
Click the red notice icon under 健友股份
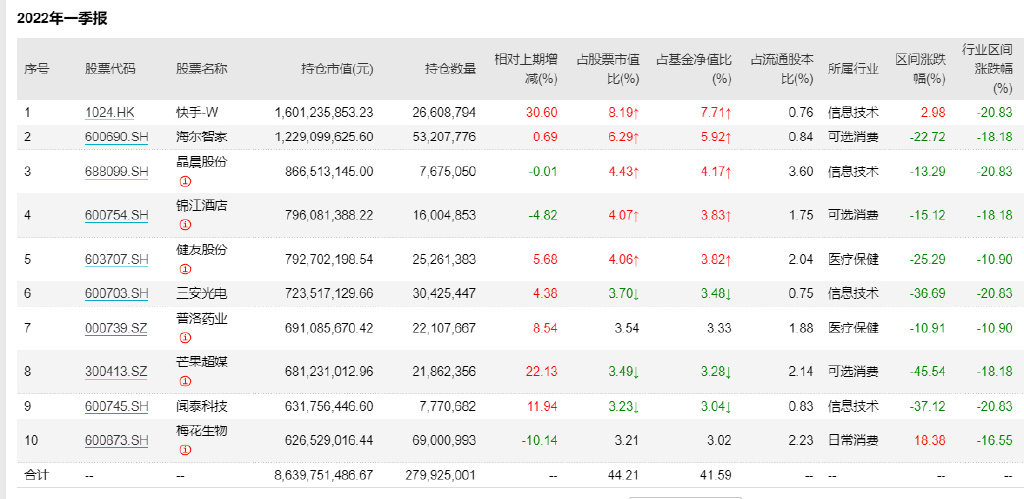[184, 269]
